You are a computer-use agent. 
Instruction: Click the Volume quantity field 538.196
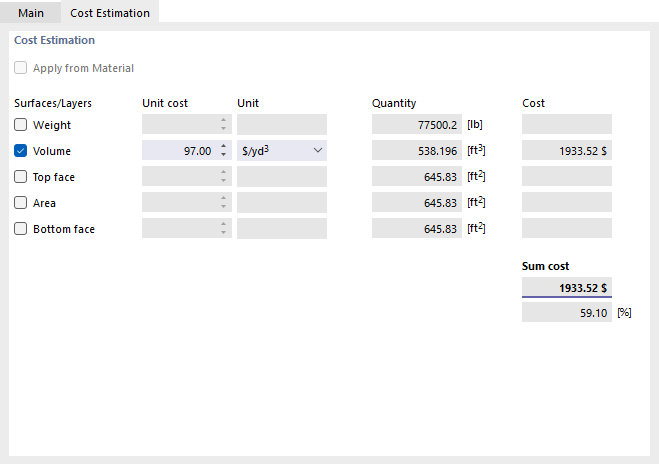click(417, 151)
